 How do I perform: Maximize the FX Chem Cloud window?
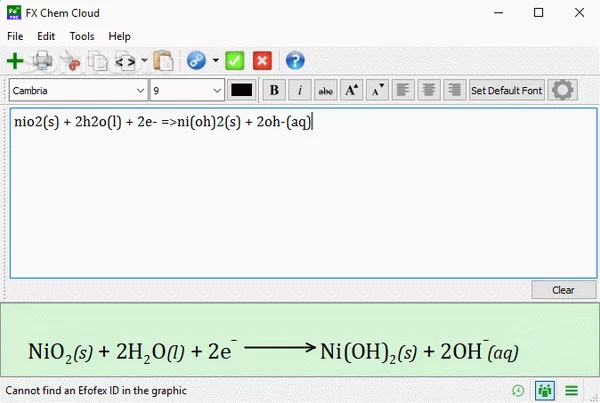pos(538,13)
